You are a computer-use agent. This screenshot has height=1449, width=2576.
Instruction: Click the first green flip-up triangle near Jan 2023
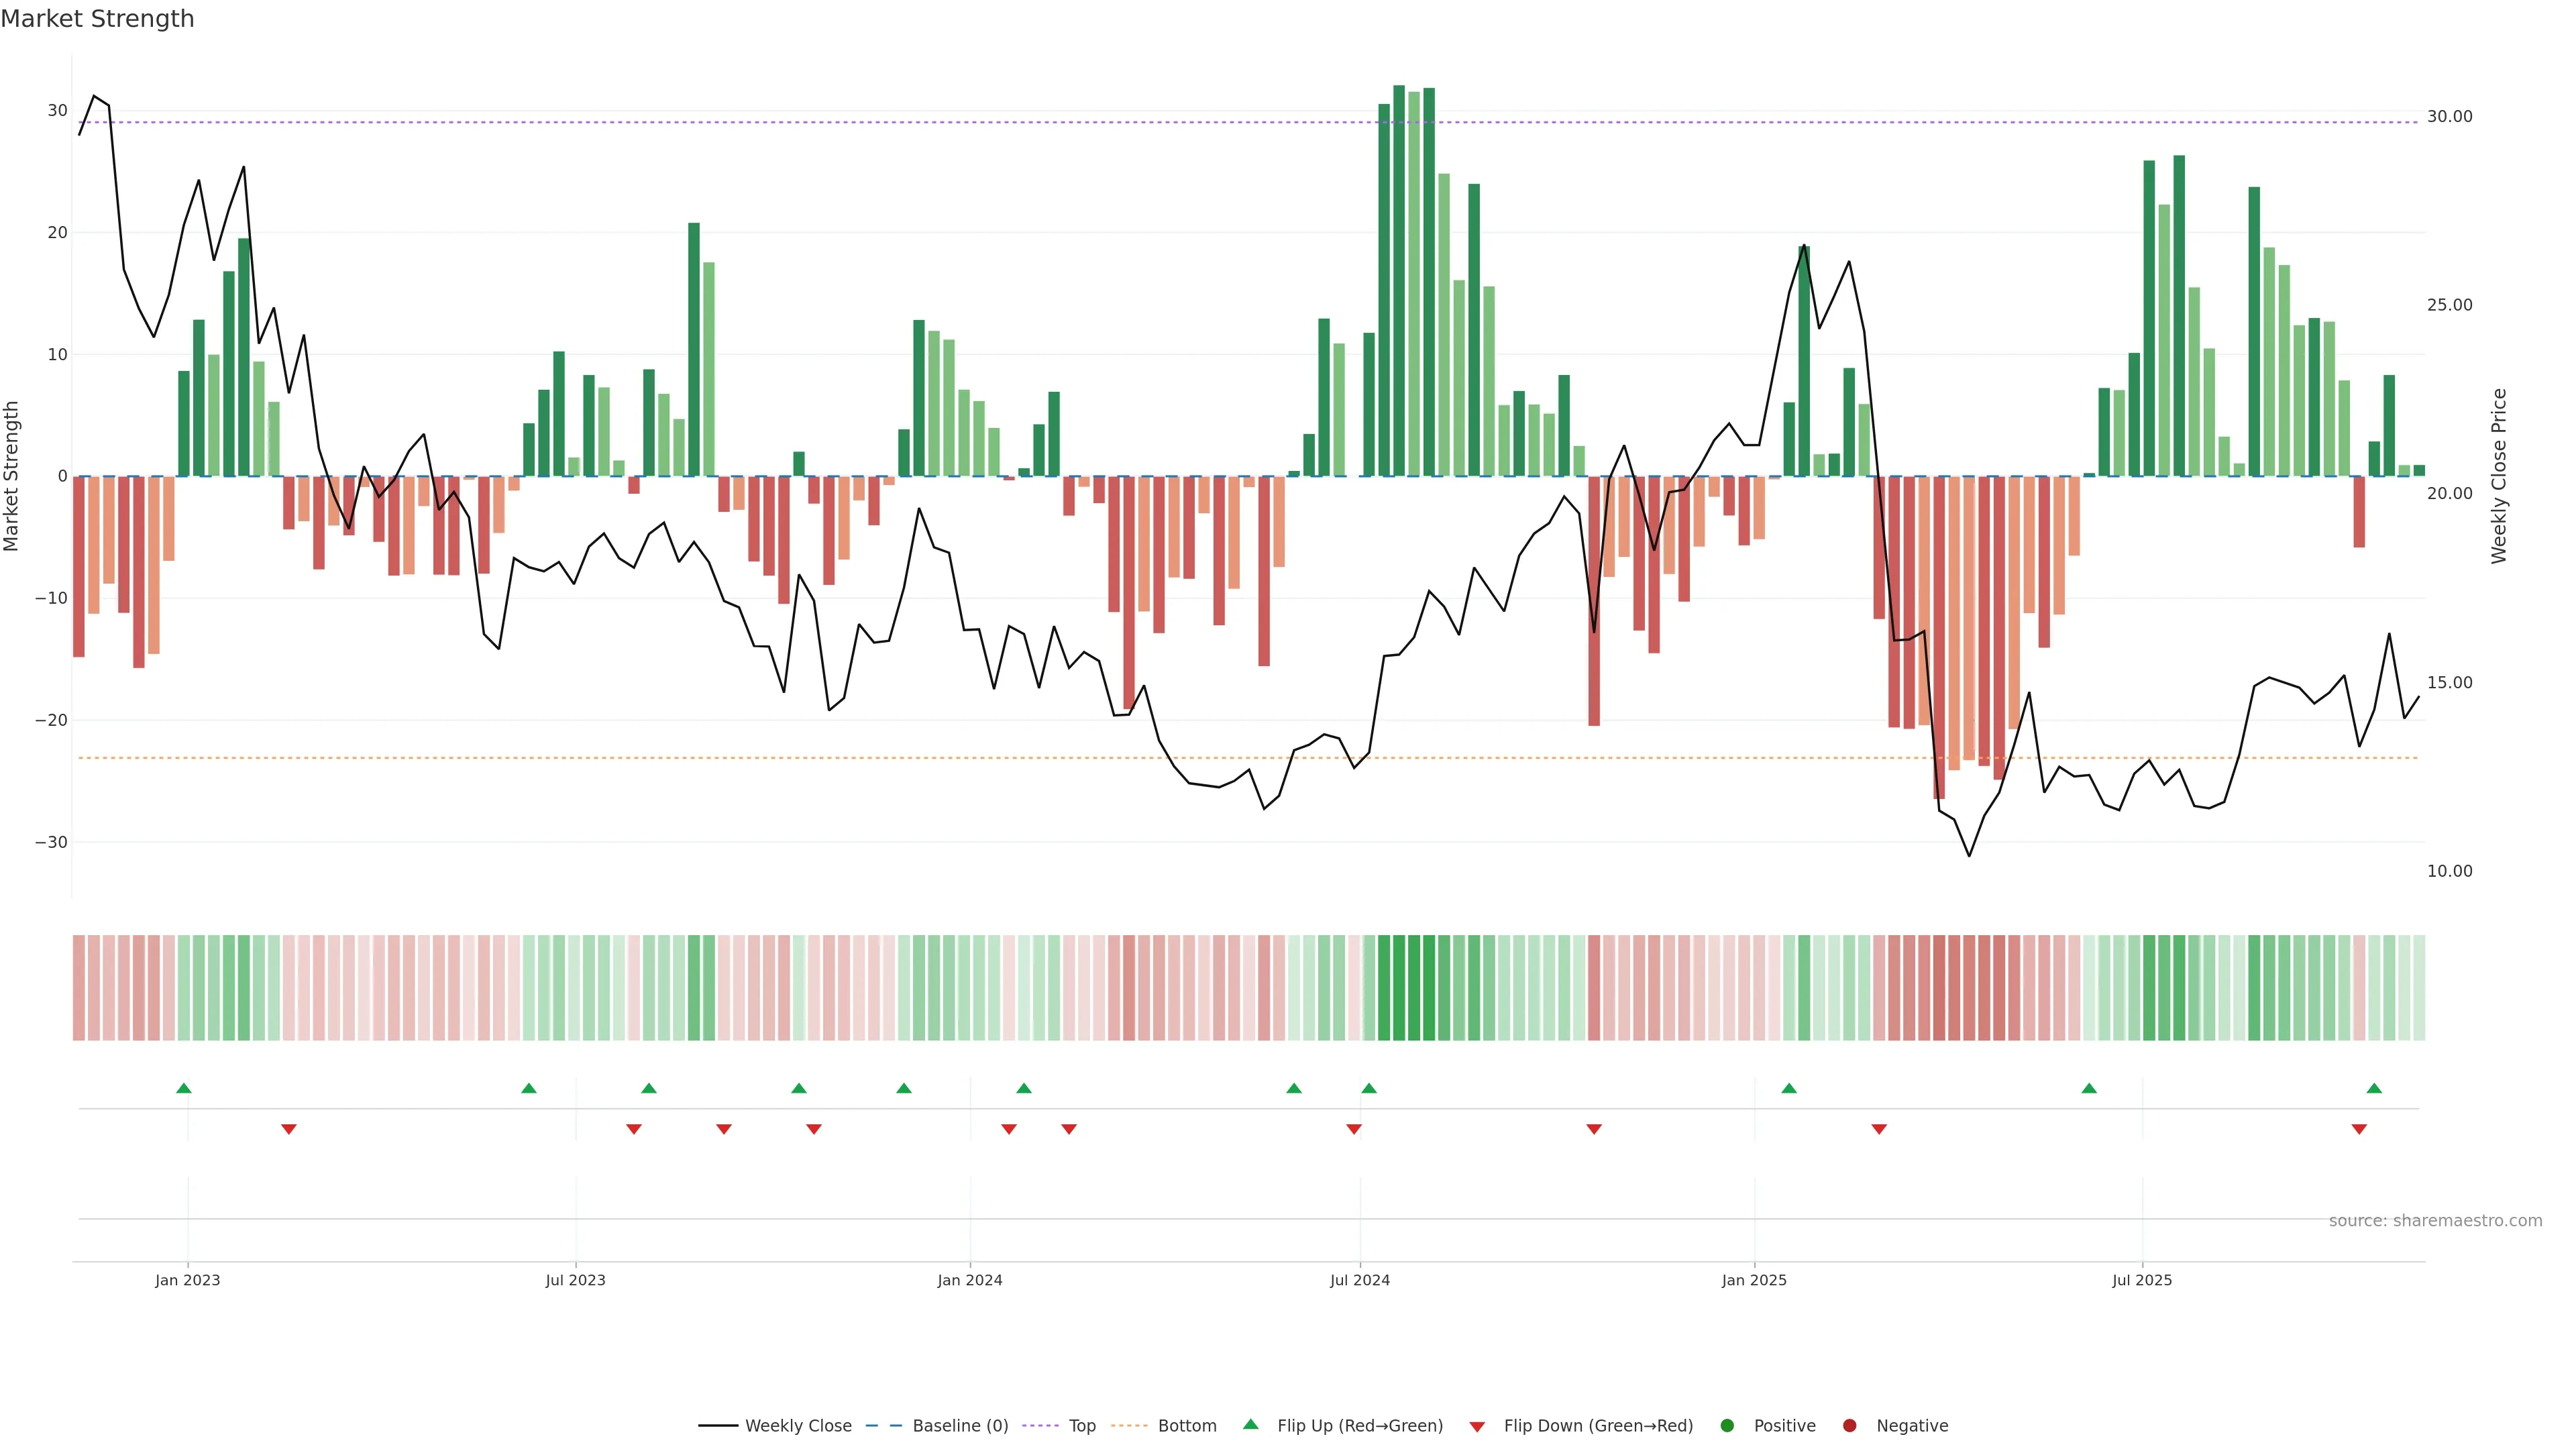pyautogui.click(x=184, y=1088)
